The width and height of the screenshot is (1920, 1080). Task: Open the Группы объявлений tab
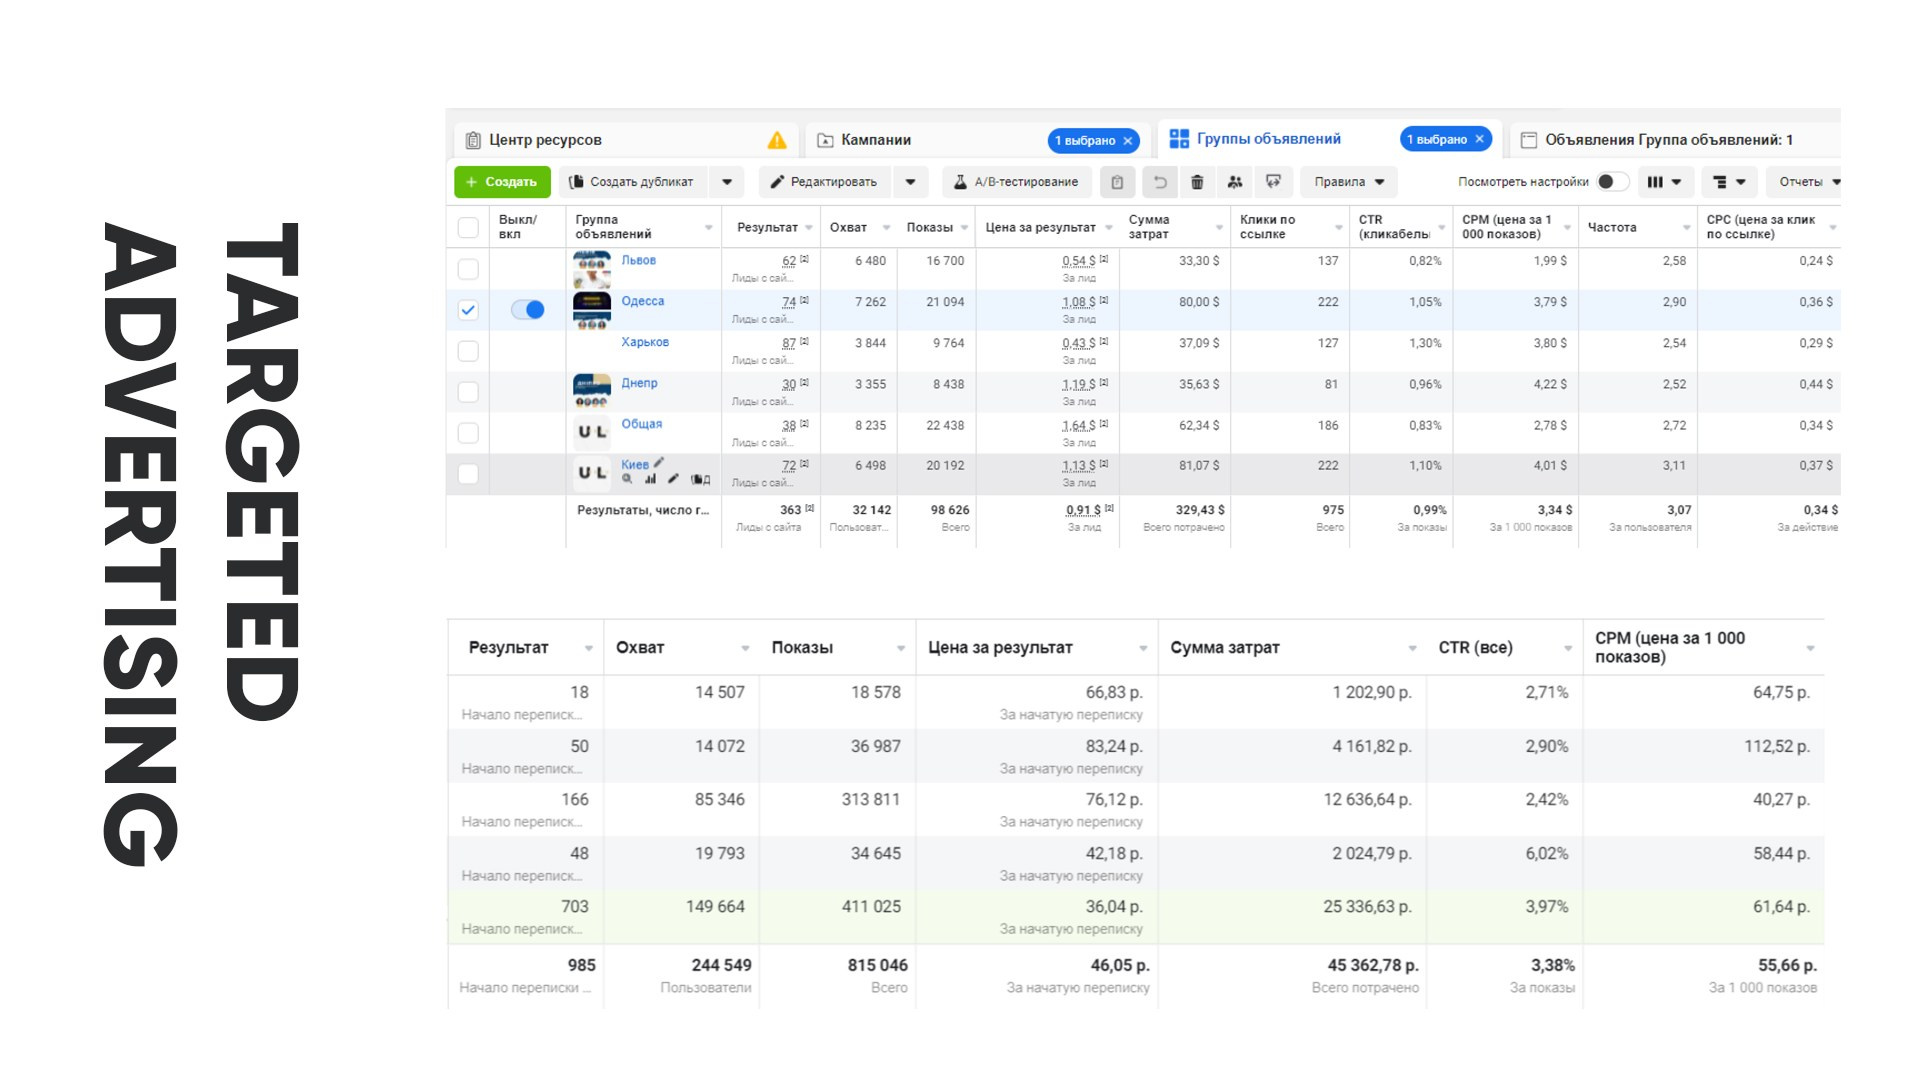pos(1268,139)
